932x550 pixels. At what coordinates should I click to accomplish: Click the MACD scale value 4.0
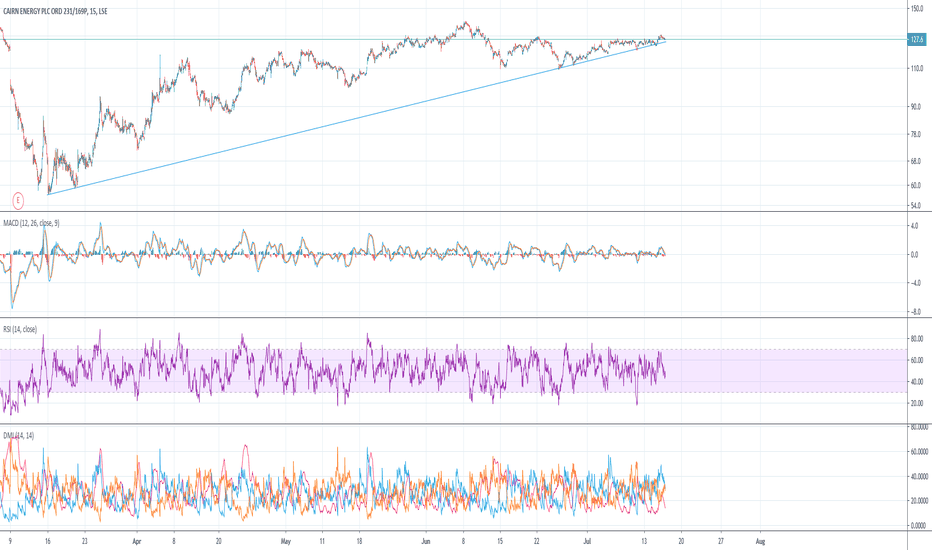pyautogui.click(x=914, y=226)
